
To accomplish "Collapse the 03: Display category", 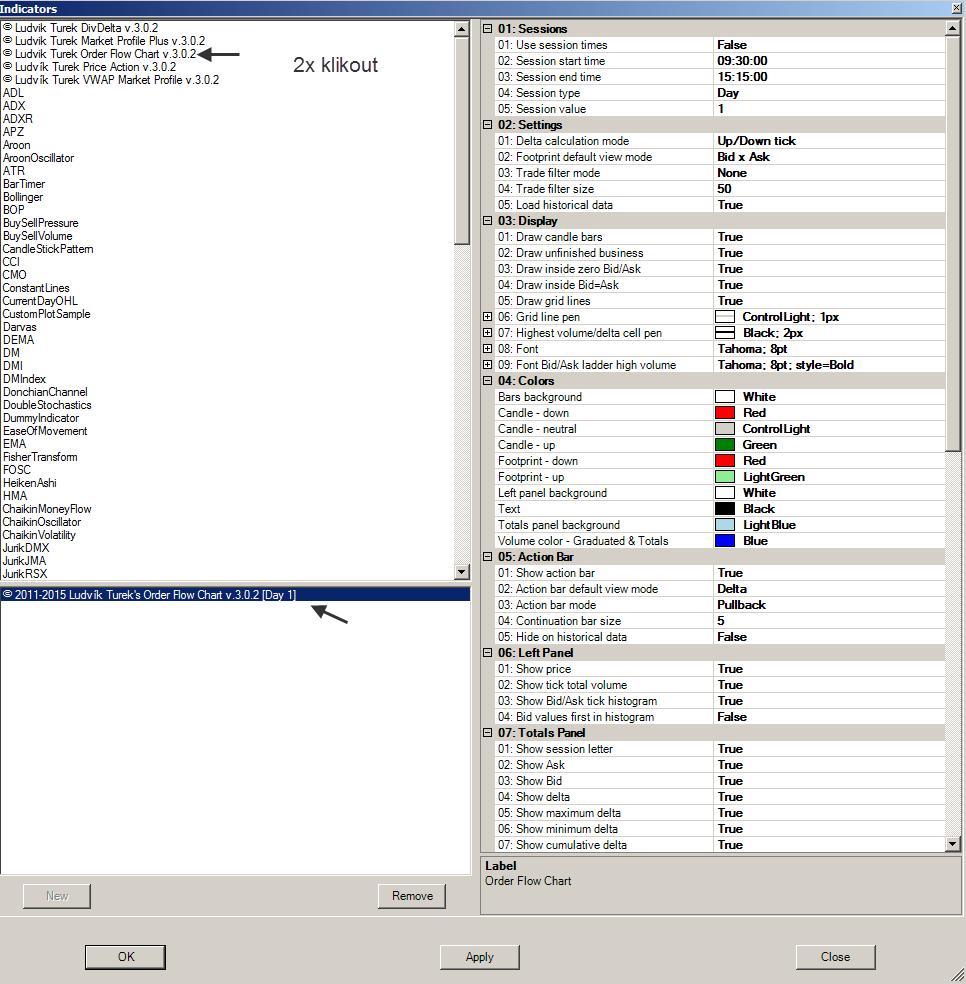I will pyautogui.click(x=488, y=221).
